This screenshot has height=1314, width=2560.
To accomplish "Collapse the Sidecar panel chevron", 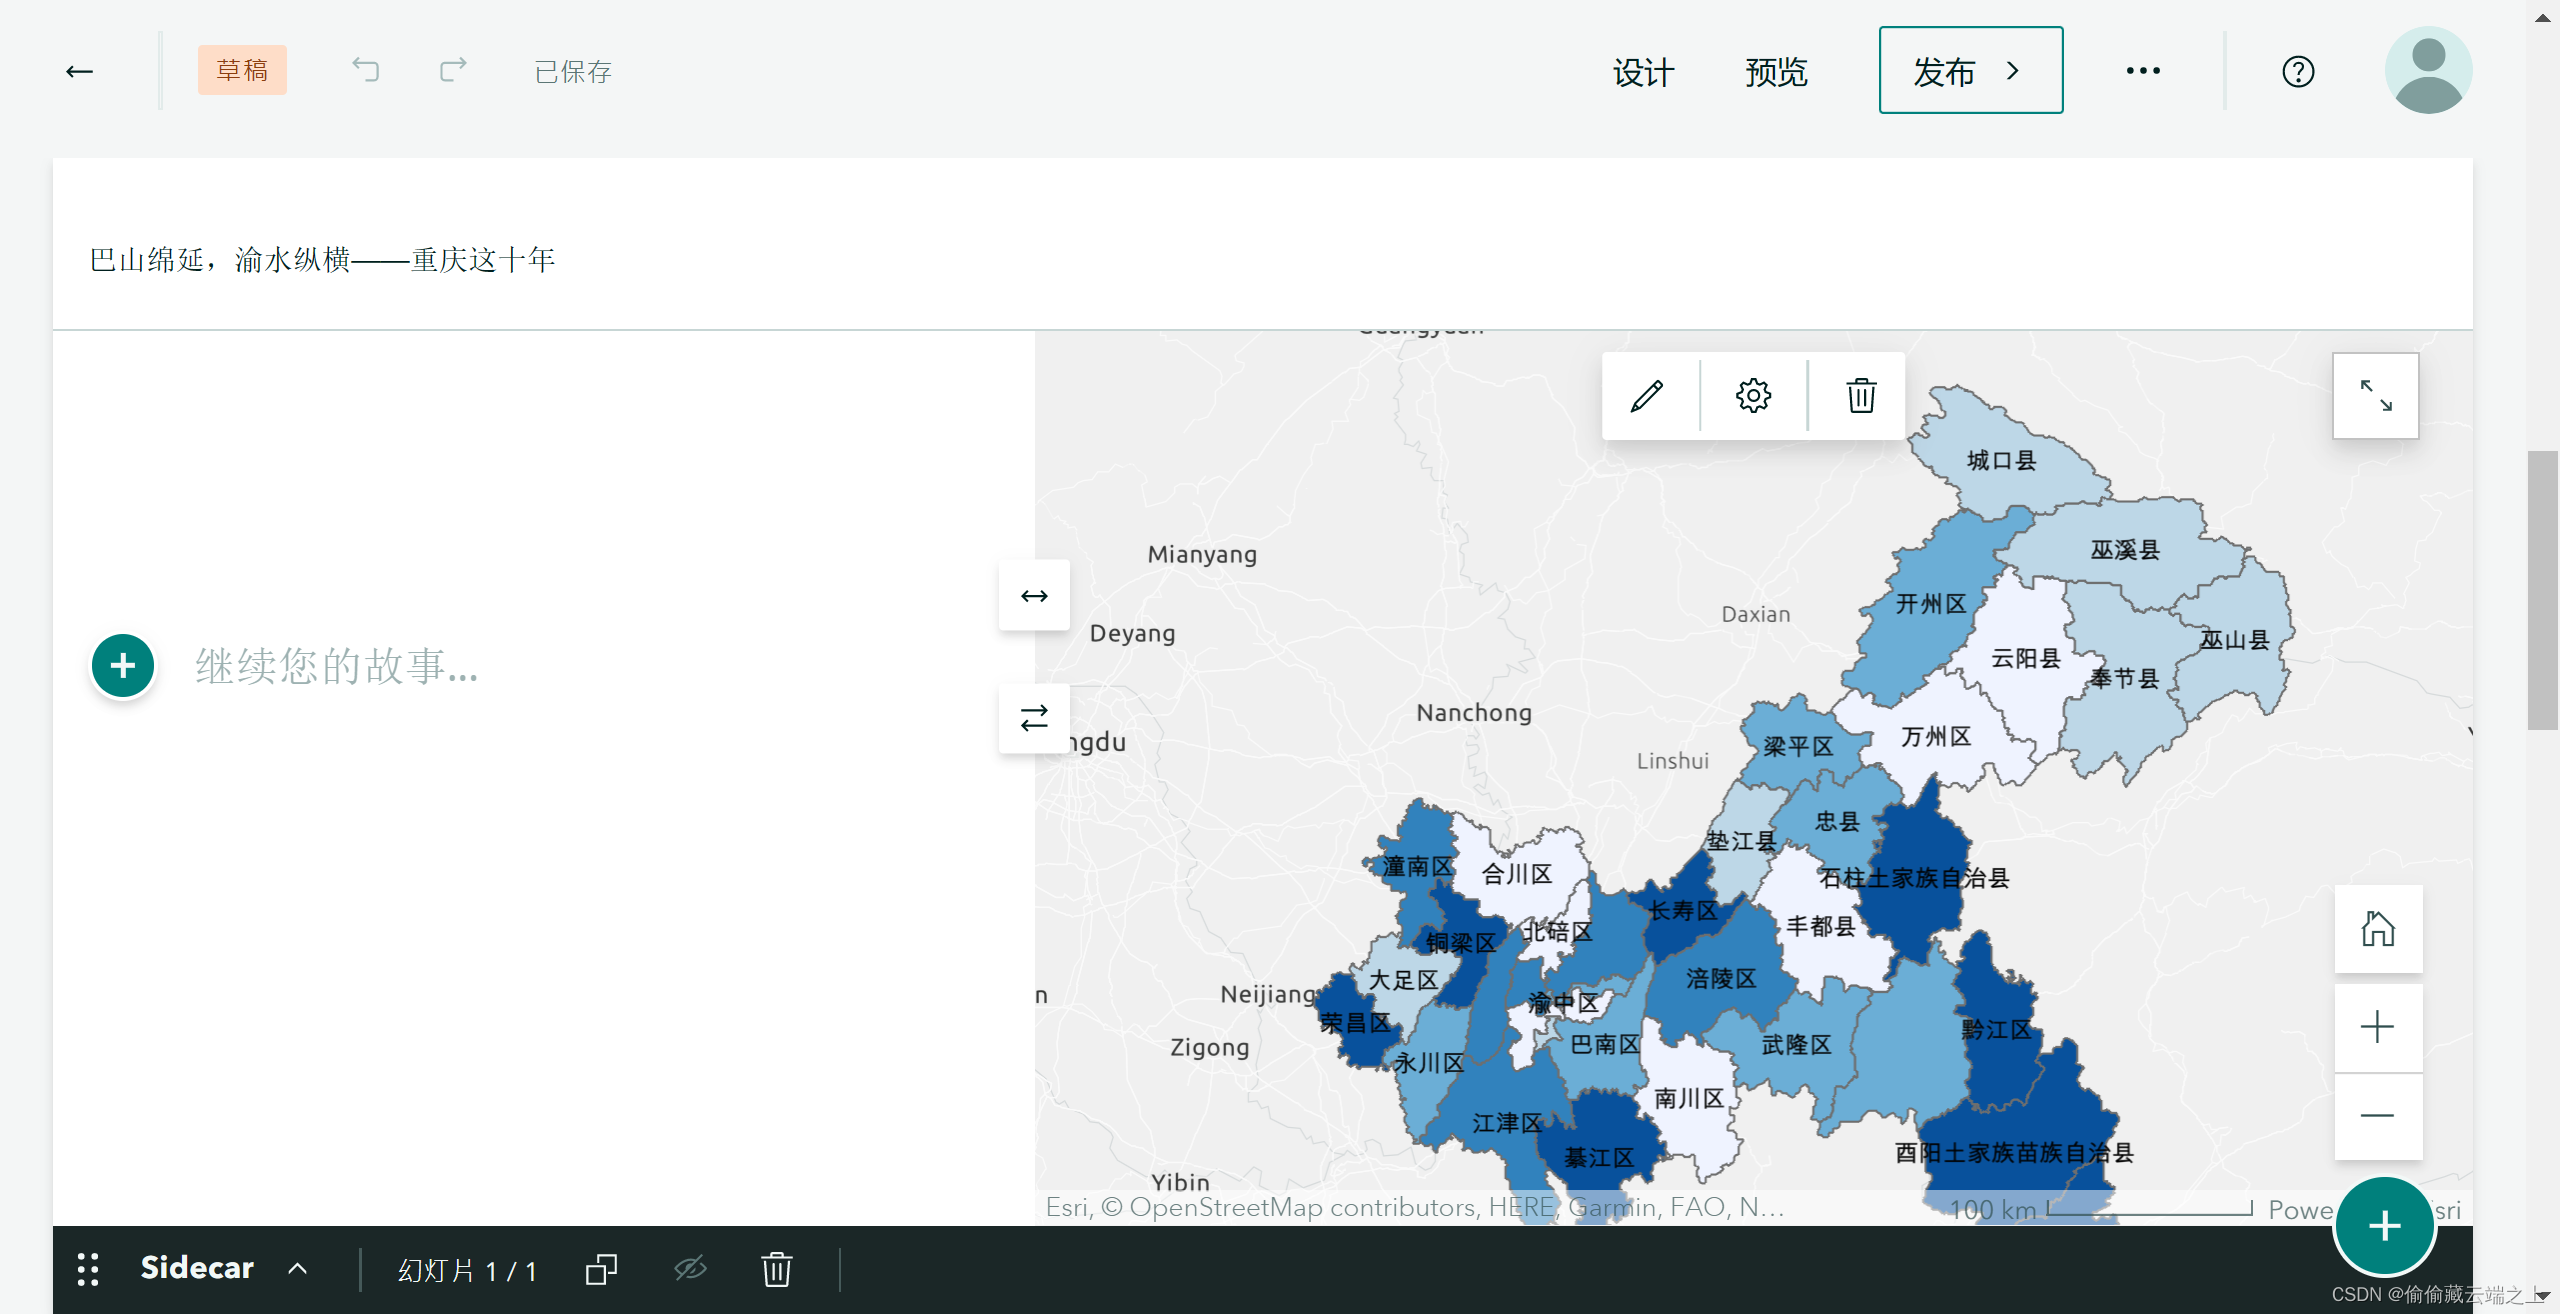I will pos(298,1268).
